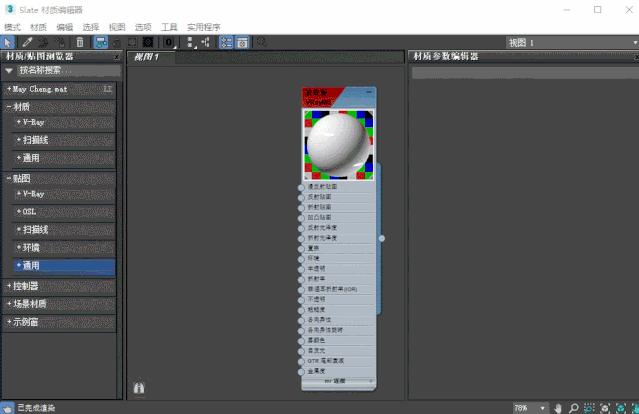
Task: Open Material ID Channel flyout
Action: point(169,42)
